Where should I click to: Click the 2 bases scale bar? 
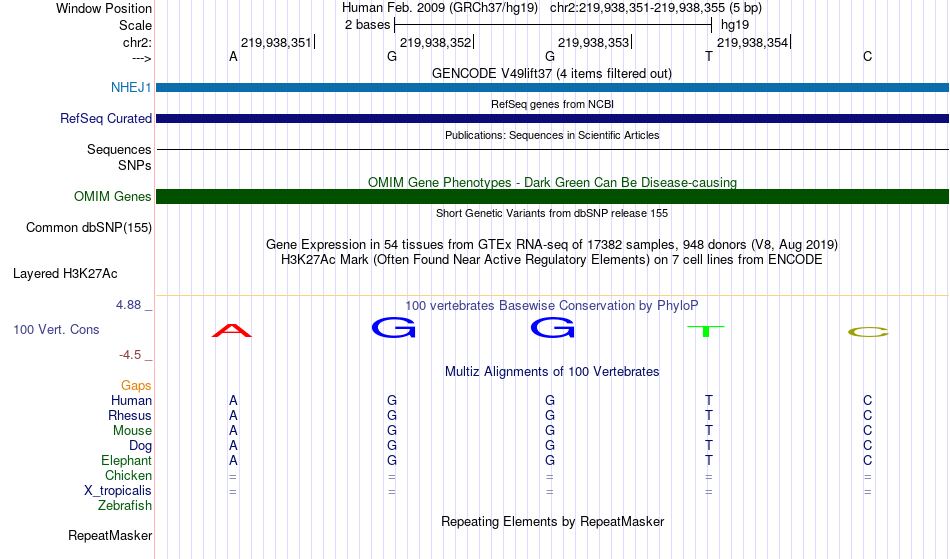pyautogui.click(x=553, y=25)
